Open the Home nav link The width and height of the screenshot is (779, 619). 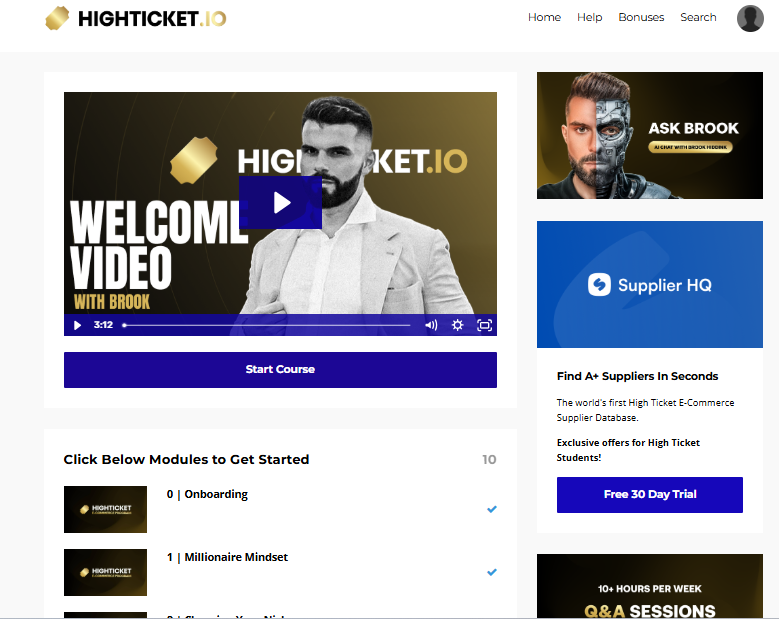544,17
